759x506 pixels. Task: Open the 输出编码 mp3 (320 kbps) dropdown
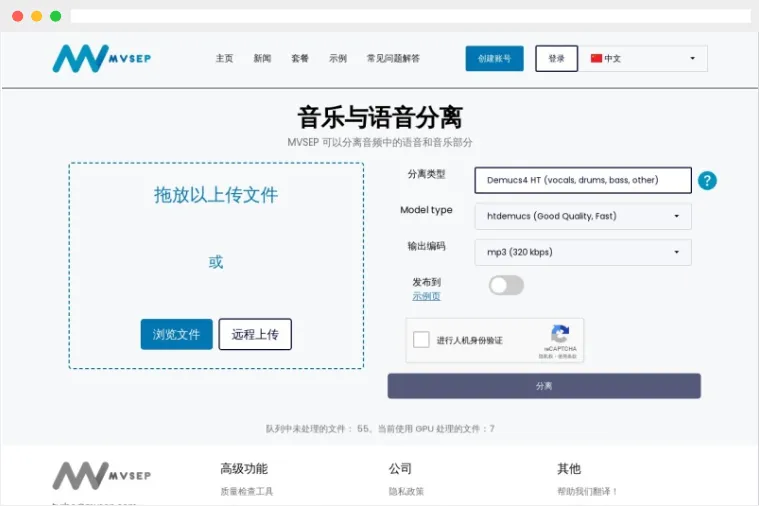pos(582,252)
